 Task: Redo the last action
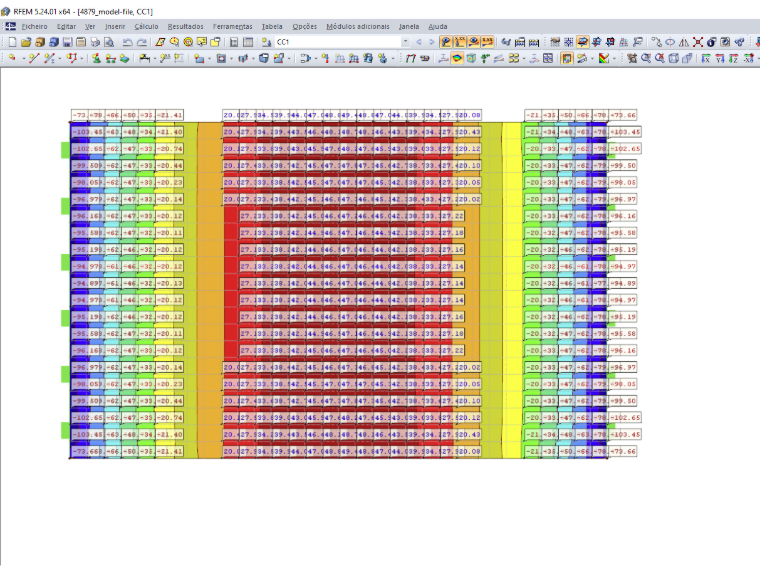(x=142, y=42)
